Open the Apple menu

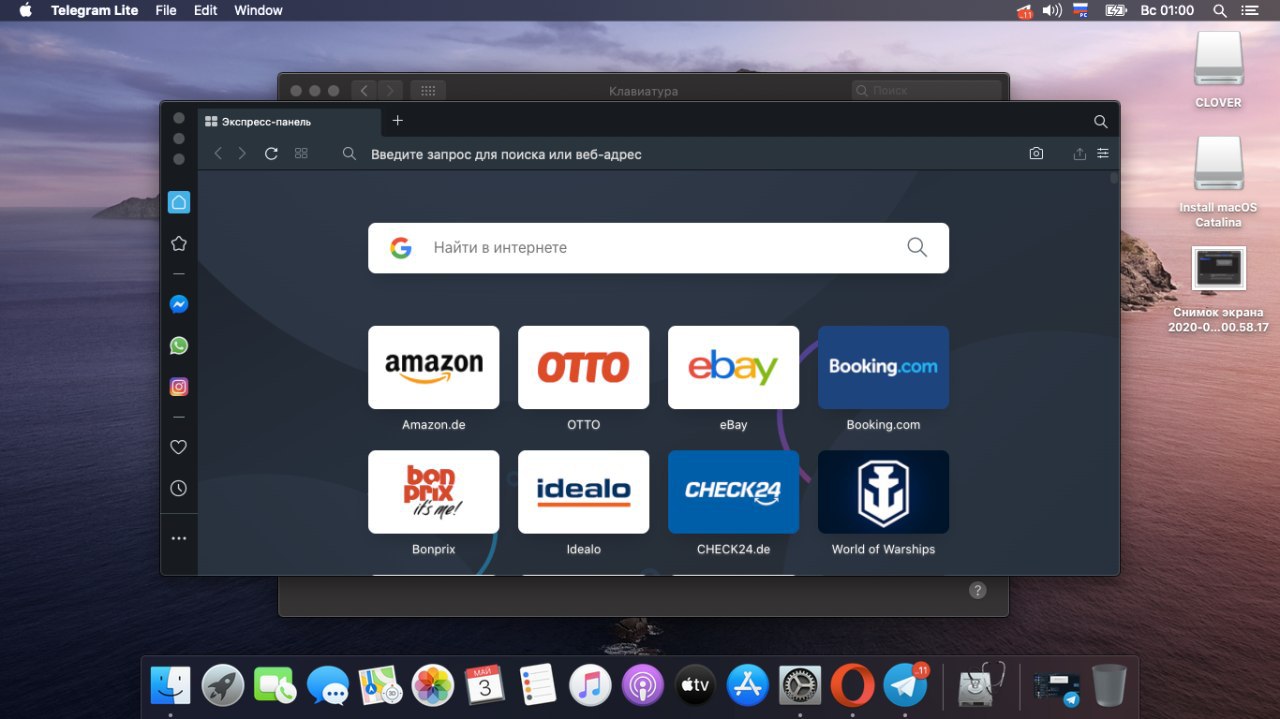click(x=26, y=10)
